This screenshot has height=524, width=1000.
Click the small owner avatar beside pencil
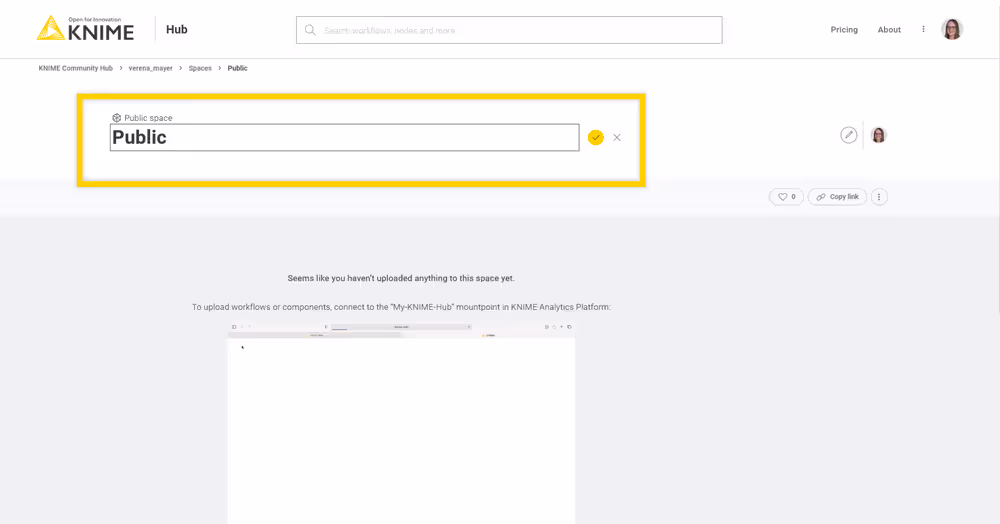(x=878, y=135)
